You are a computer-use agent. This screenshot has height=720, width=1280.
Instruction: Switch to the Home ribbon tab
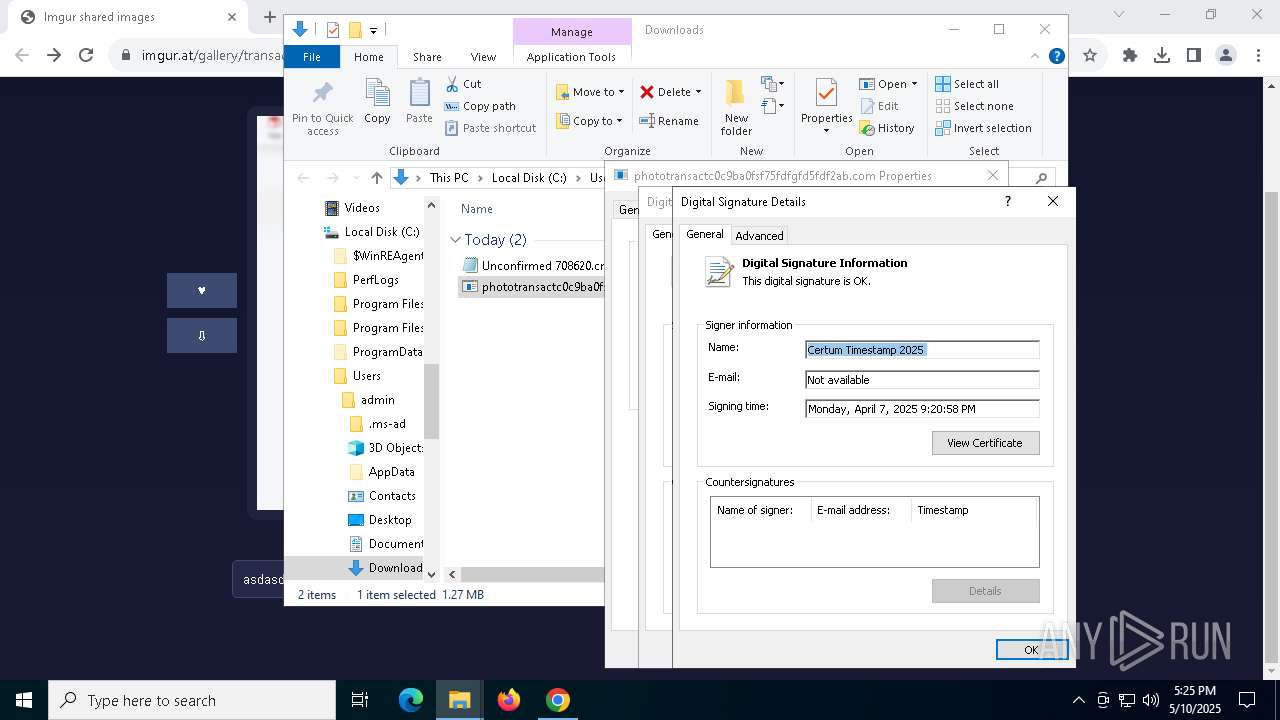(369, 57)
